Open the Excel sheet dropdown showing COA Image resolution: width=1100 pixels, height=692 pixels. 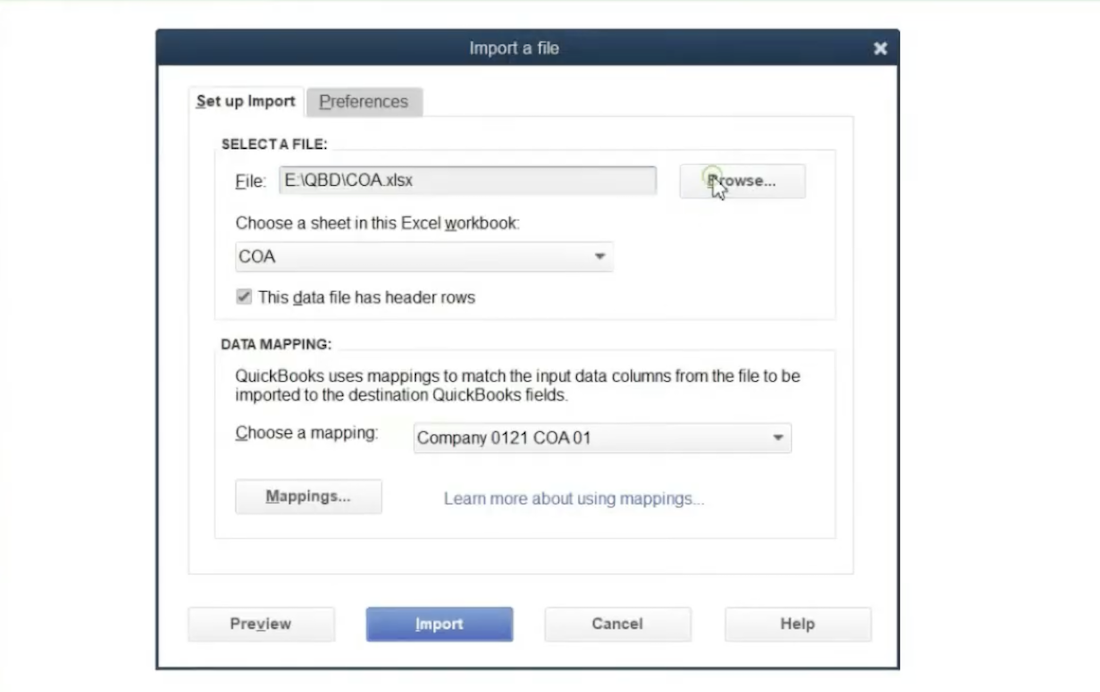coord(424,257)
